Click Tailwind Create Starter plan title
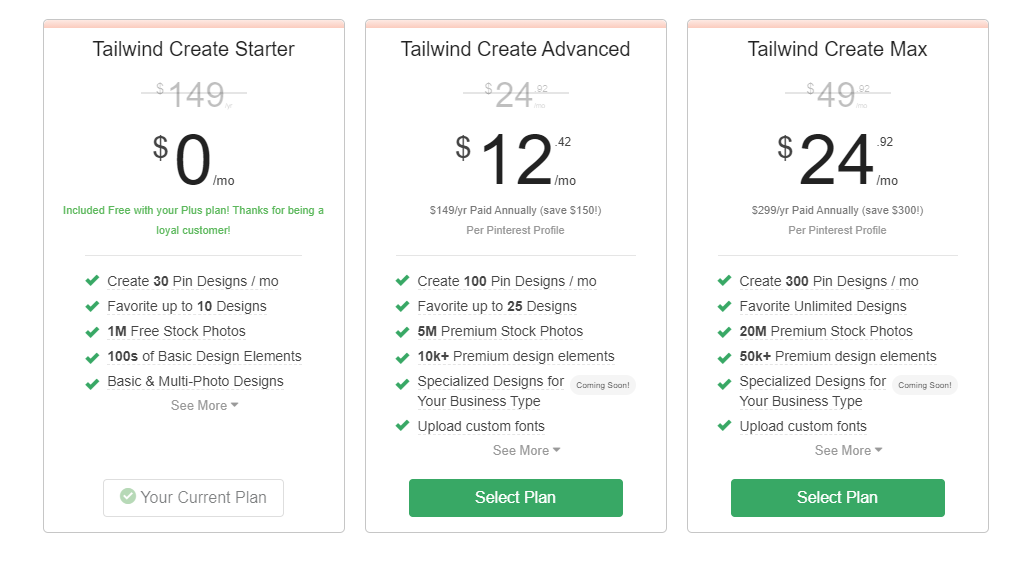Viewport: 1033px width, 572px height. click(x=194, y=49)
